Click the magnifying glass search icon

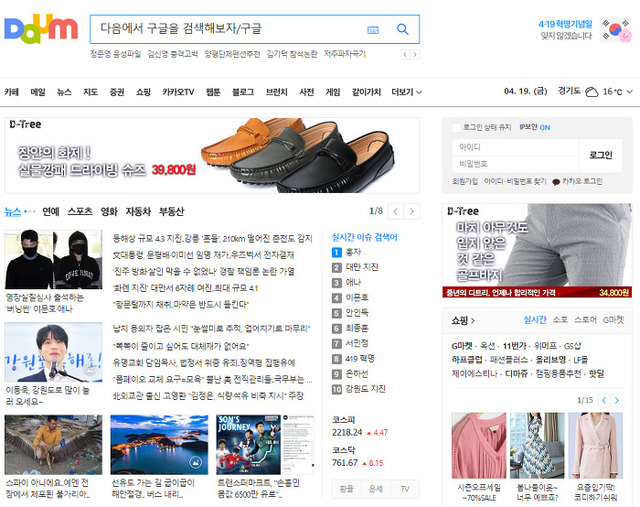402,30
